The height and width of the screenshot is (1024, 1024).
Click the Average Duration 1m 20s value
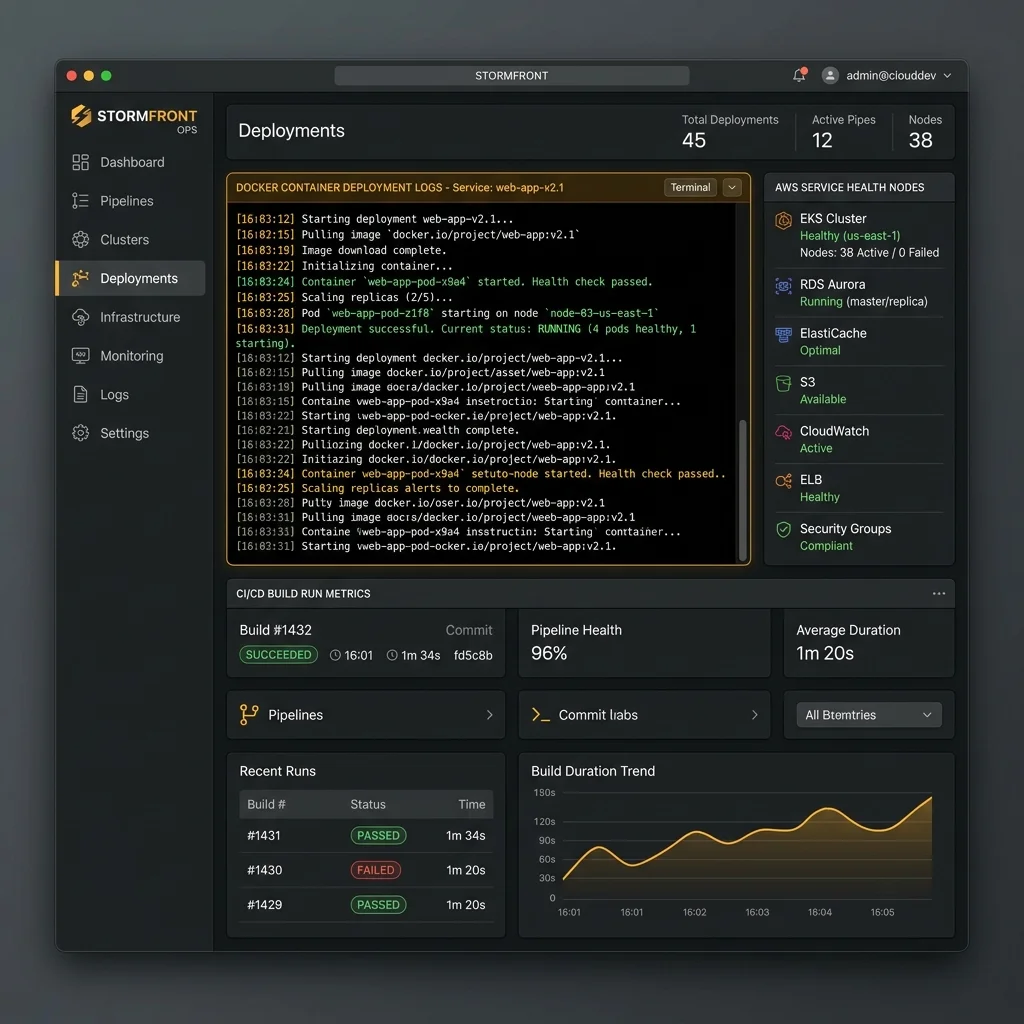825,653
